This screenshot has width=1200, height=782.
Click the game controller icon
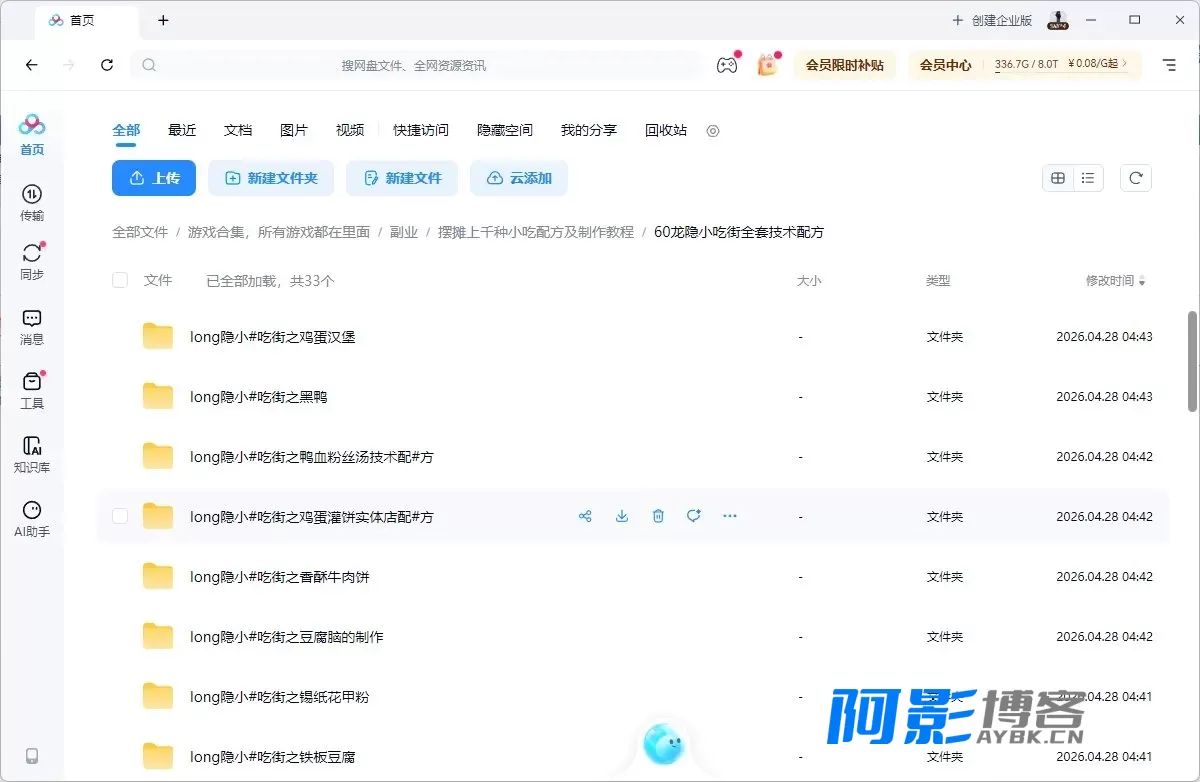727,65
